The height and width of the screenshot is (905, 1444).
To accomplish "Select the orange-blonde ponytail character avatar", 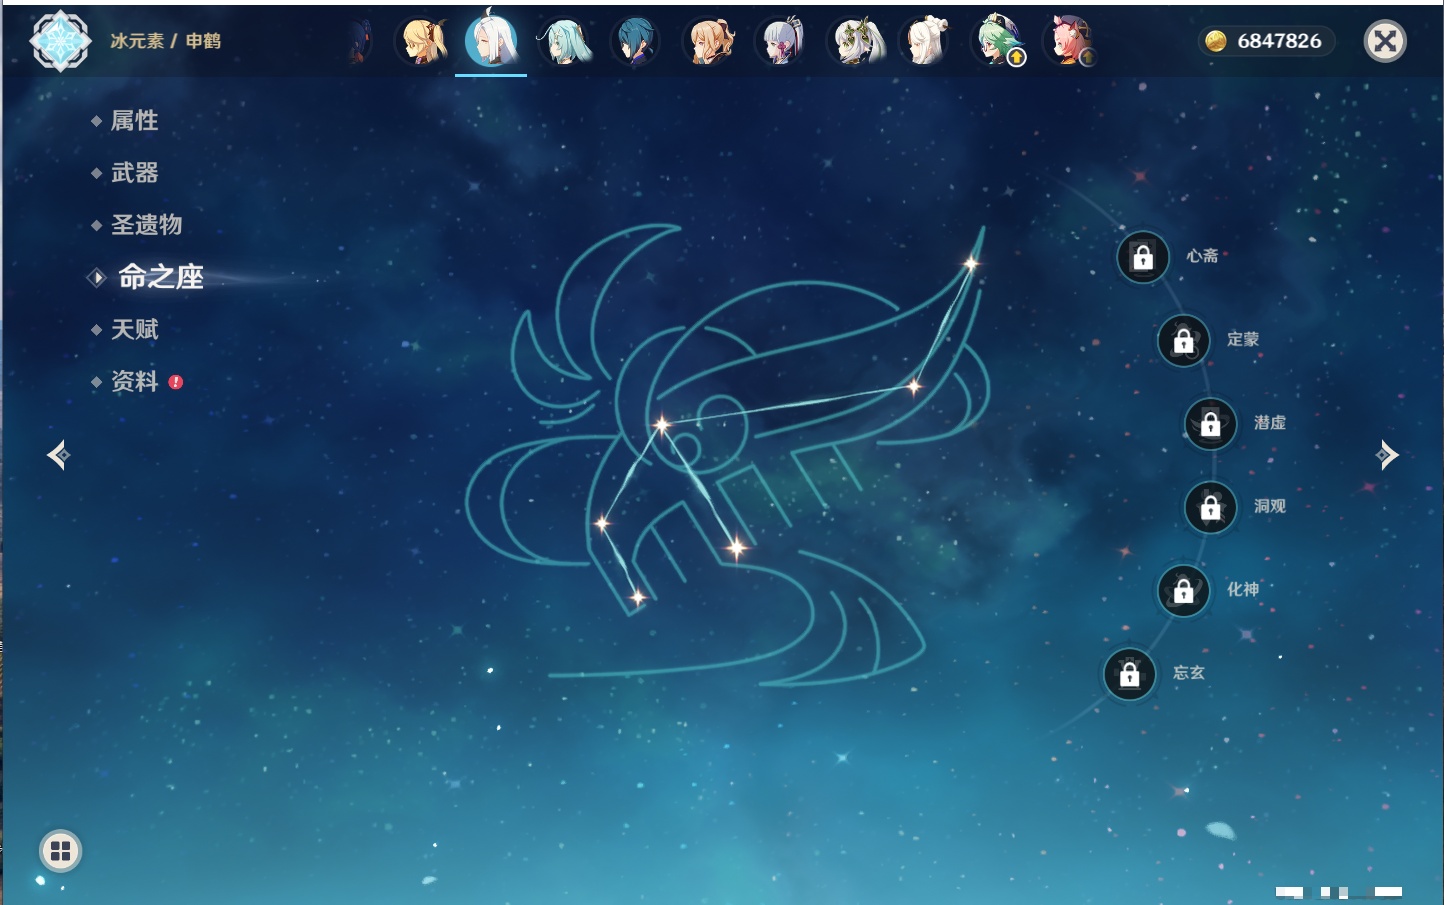I will point(709,41).
